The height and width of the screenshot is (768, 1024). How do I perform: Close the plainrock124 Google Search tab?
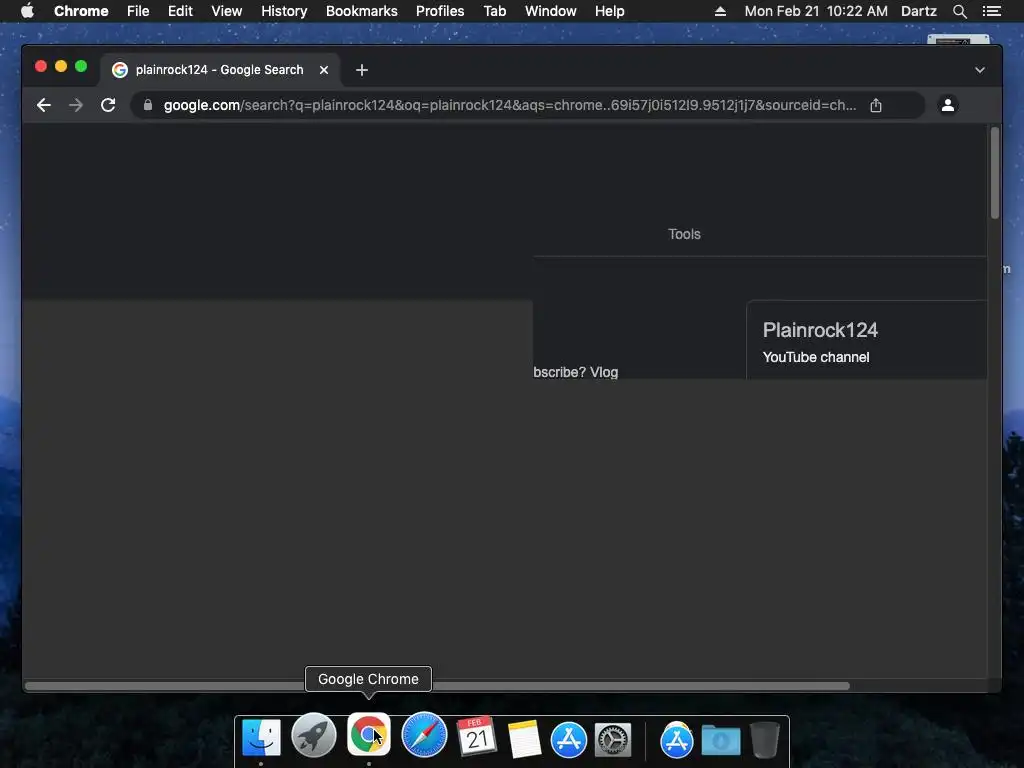(324, 70)
